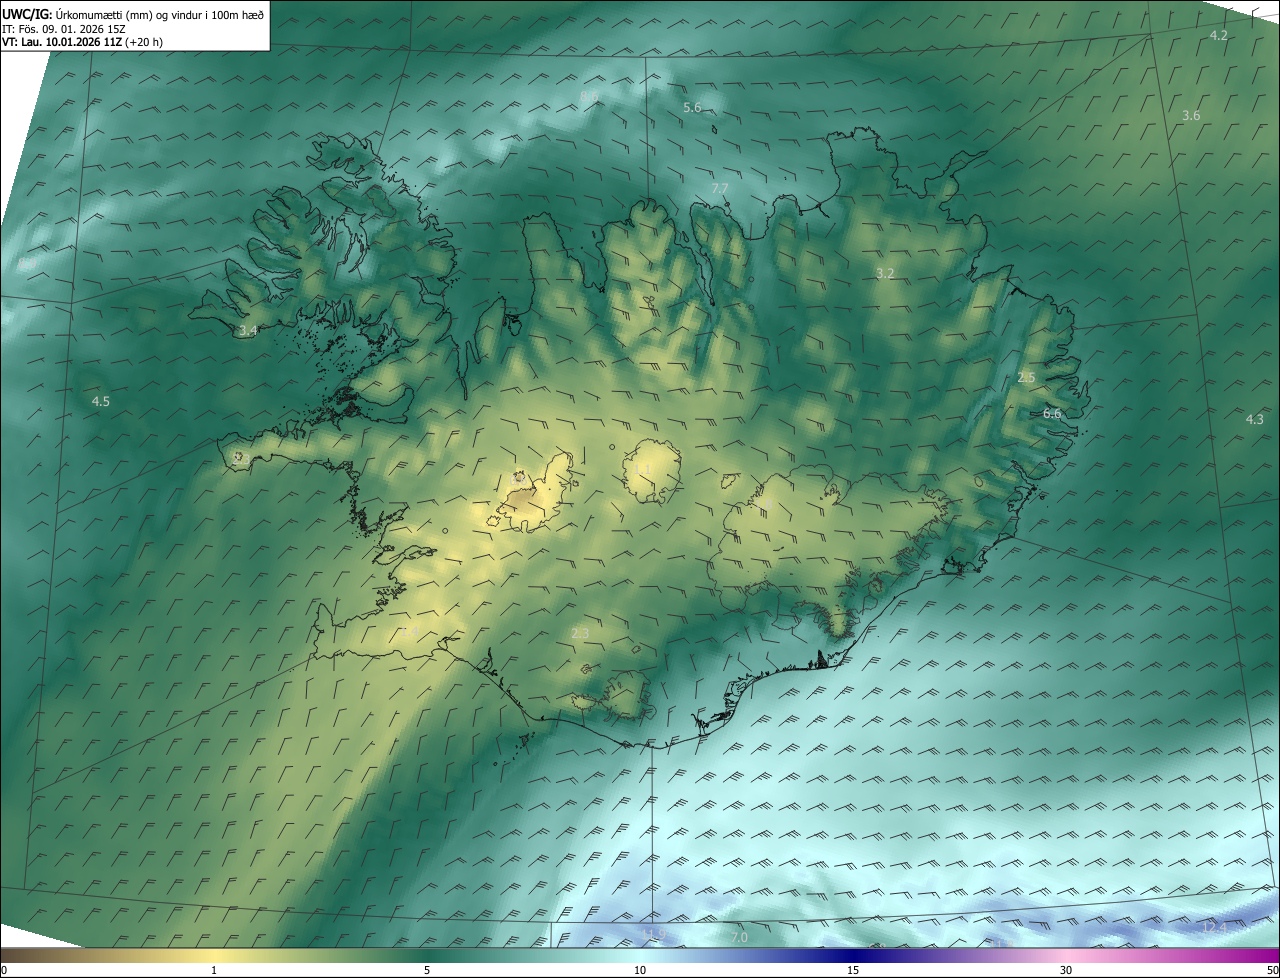This screenshot has width=1280, height=978.
Task: Click the color scale label 5
Action: (427, 970)
